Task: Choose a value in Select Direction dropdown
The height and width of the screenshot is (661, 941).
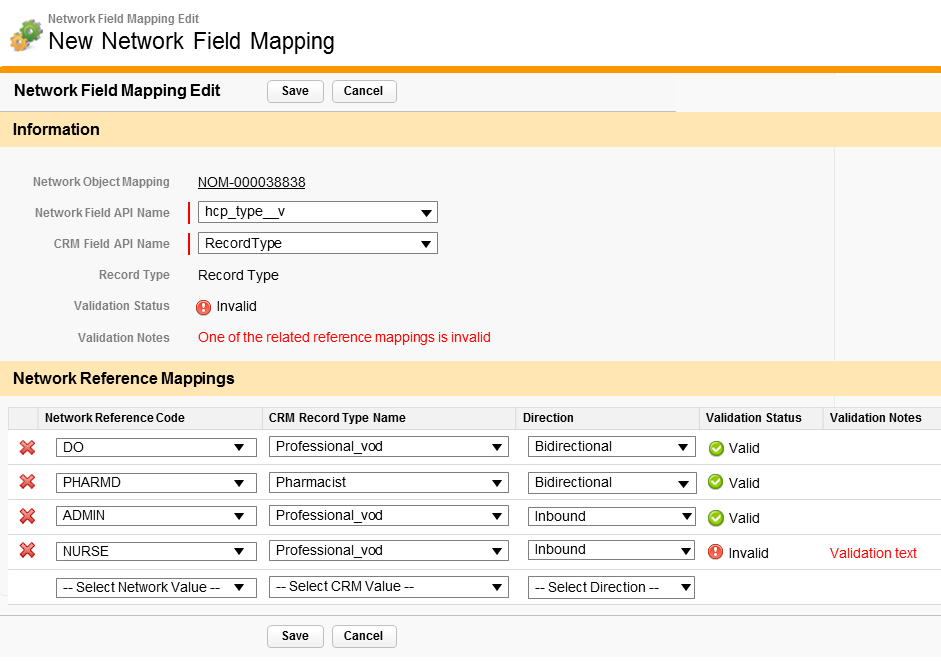Action: (x=611, y=587)
